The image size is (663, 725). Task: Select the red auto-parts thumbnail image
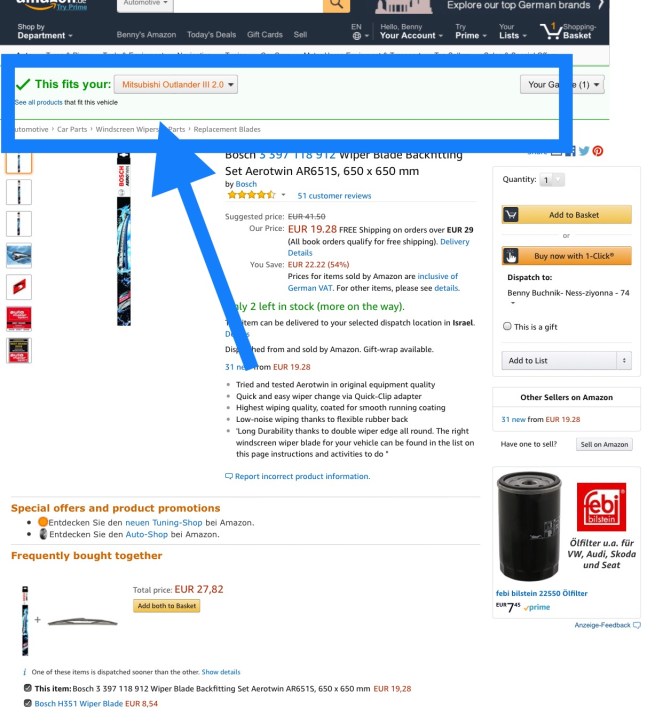pos(19,319)
